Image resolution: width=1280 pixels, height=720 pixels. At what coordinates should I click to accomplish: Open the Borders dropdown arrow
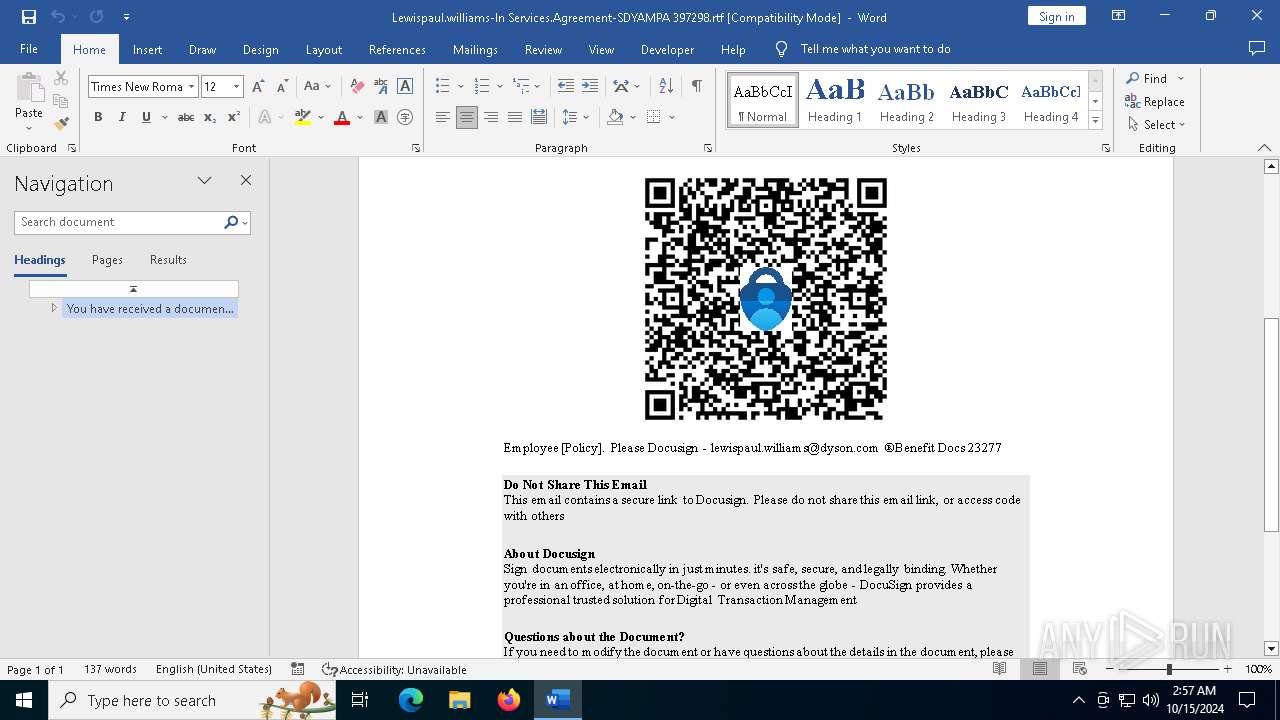tap(672, 117)
